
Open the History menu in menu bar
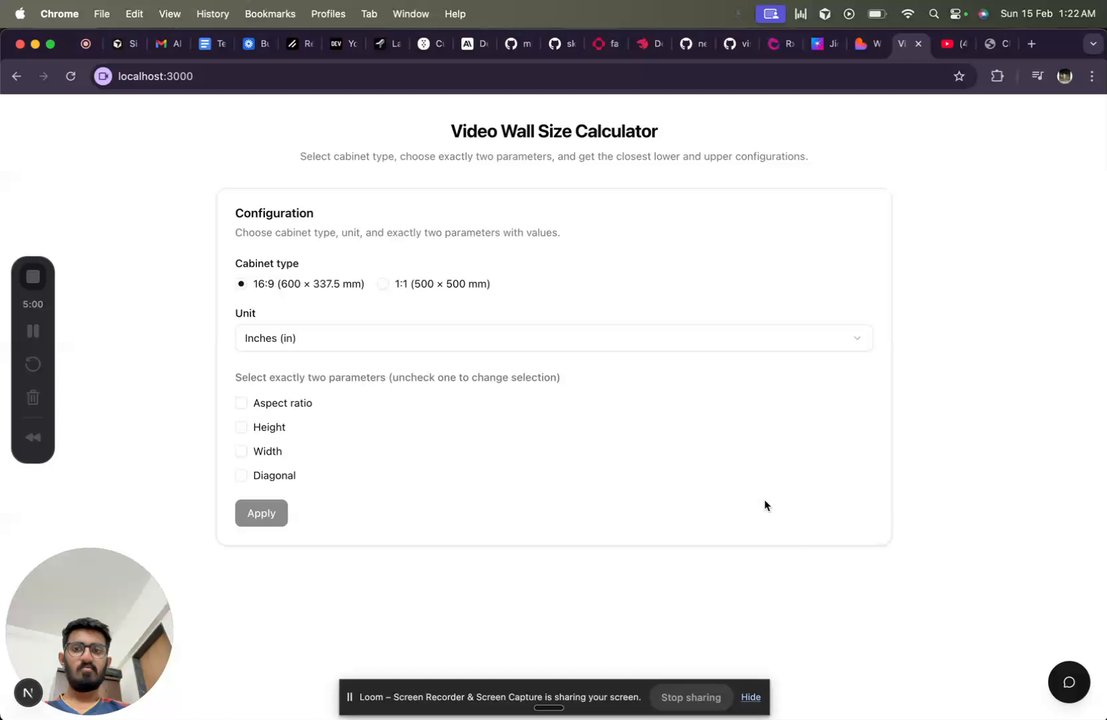tap(213, 14)
